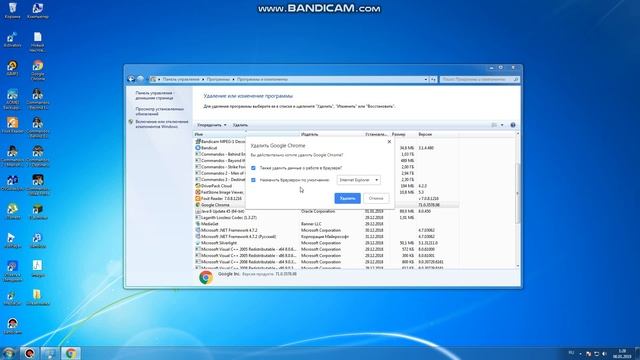Open the Упорядочить toolbar dropdown
Image resolution: width=640 pixels, height=360 pixels.
(211, 125)
